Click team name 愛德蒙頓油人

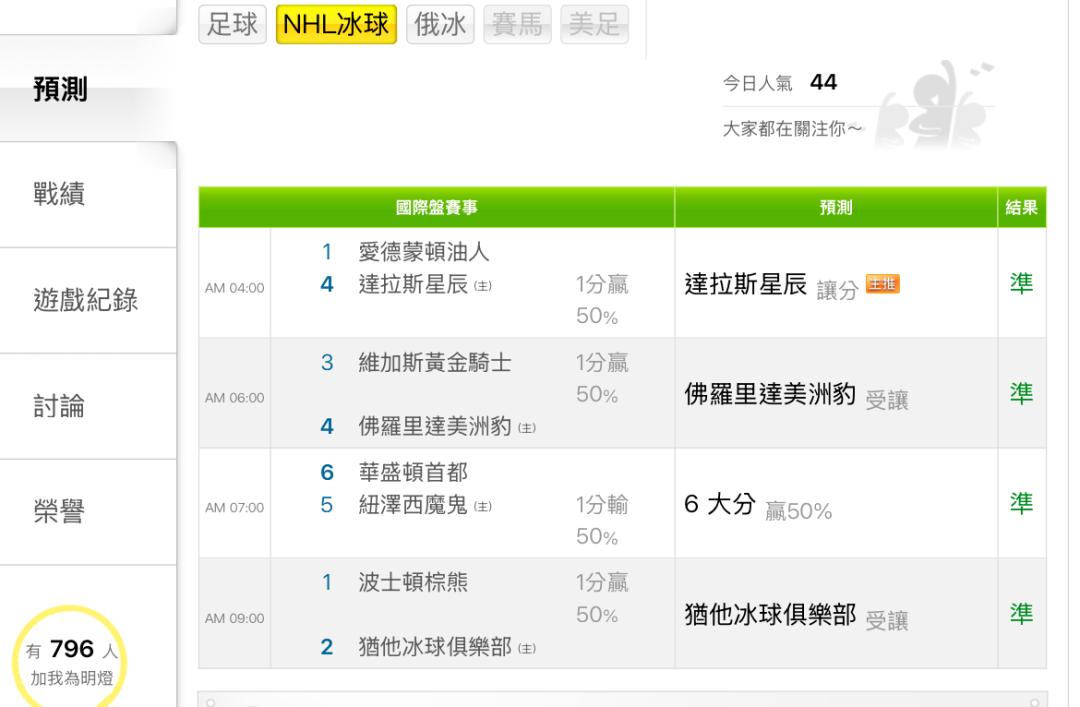424,252
